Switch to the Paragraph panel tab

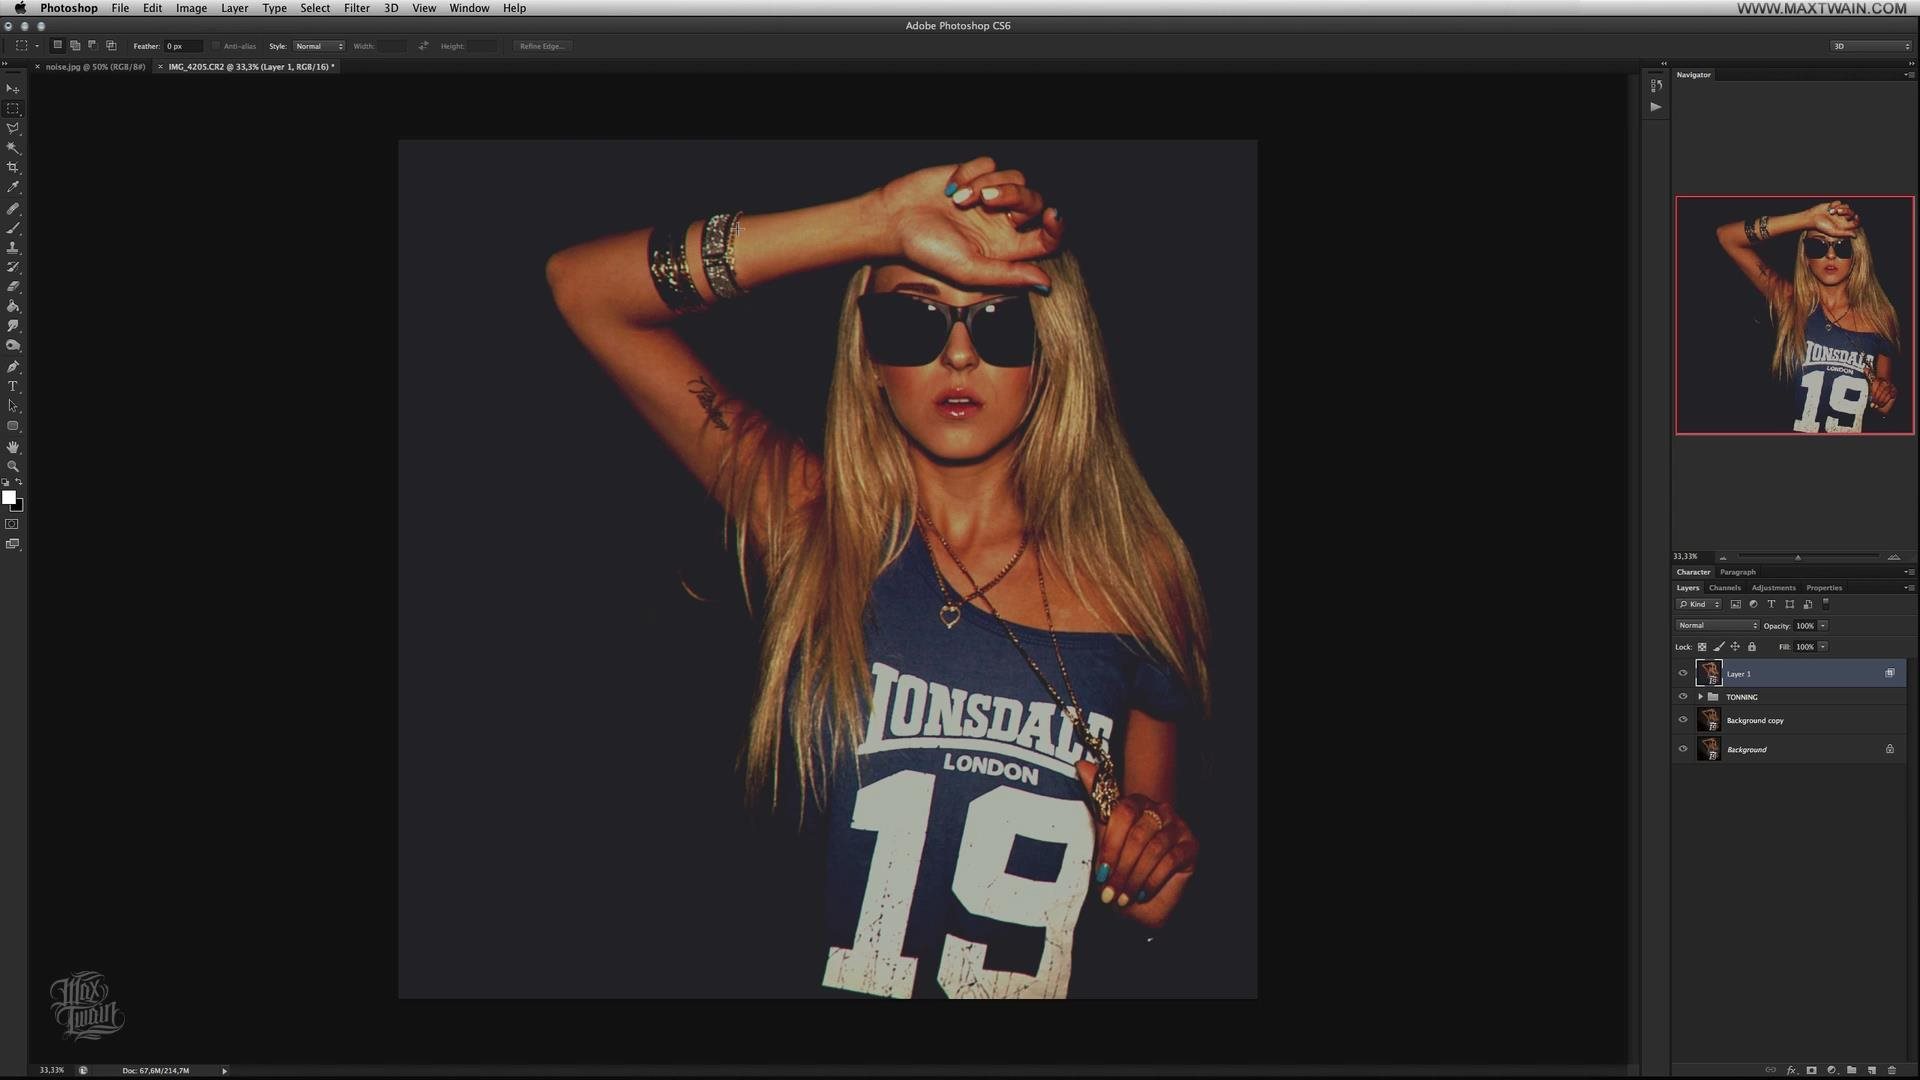point(1738,572)
